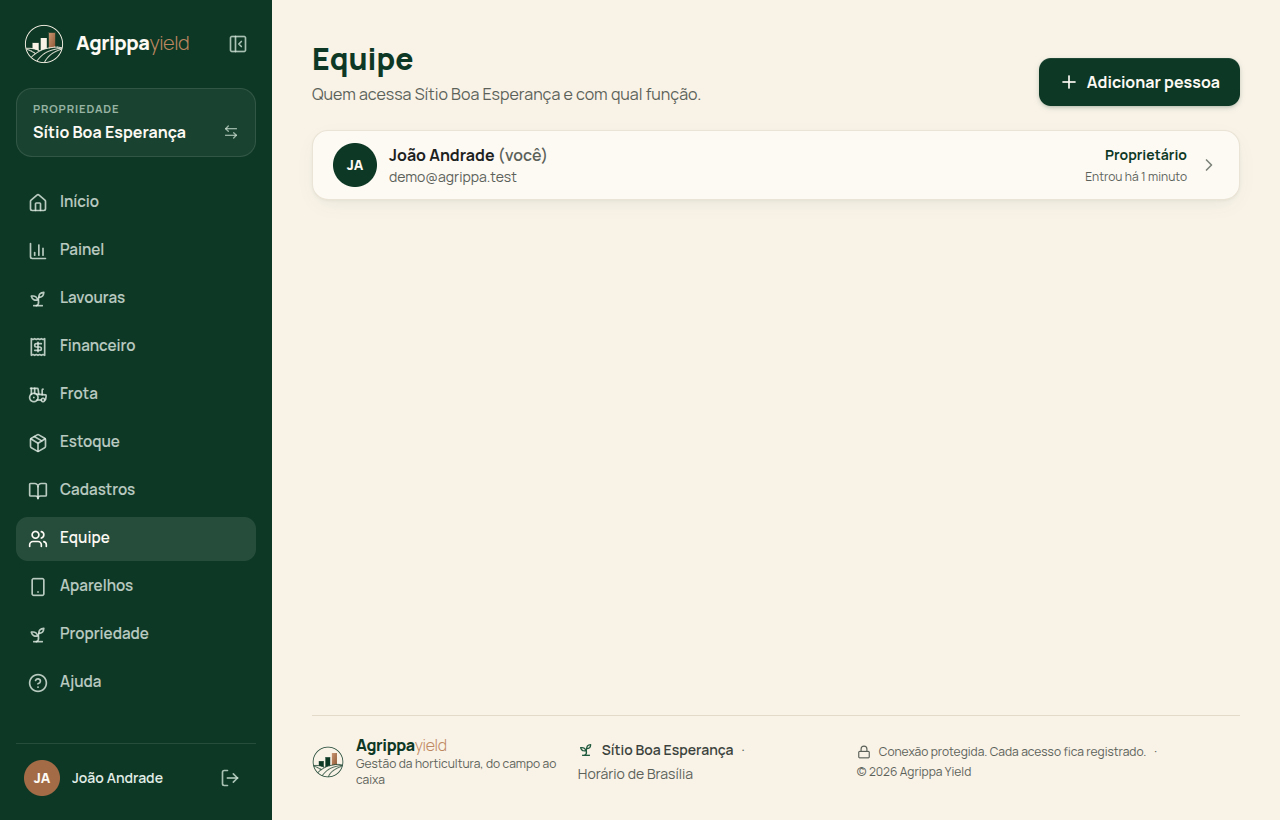The width and height of the screenshot is (1280, 820).
Task: Click the logout icon beside João Andrade
Action: pos(230,778)
